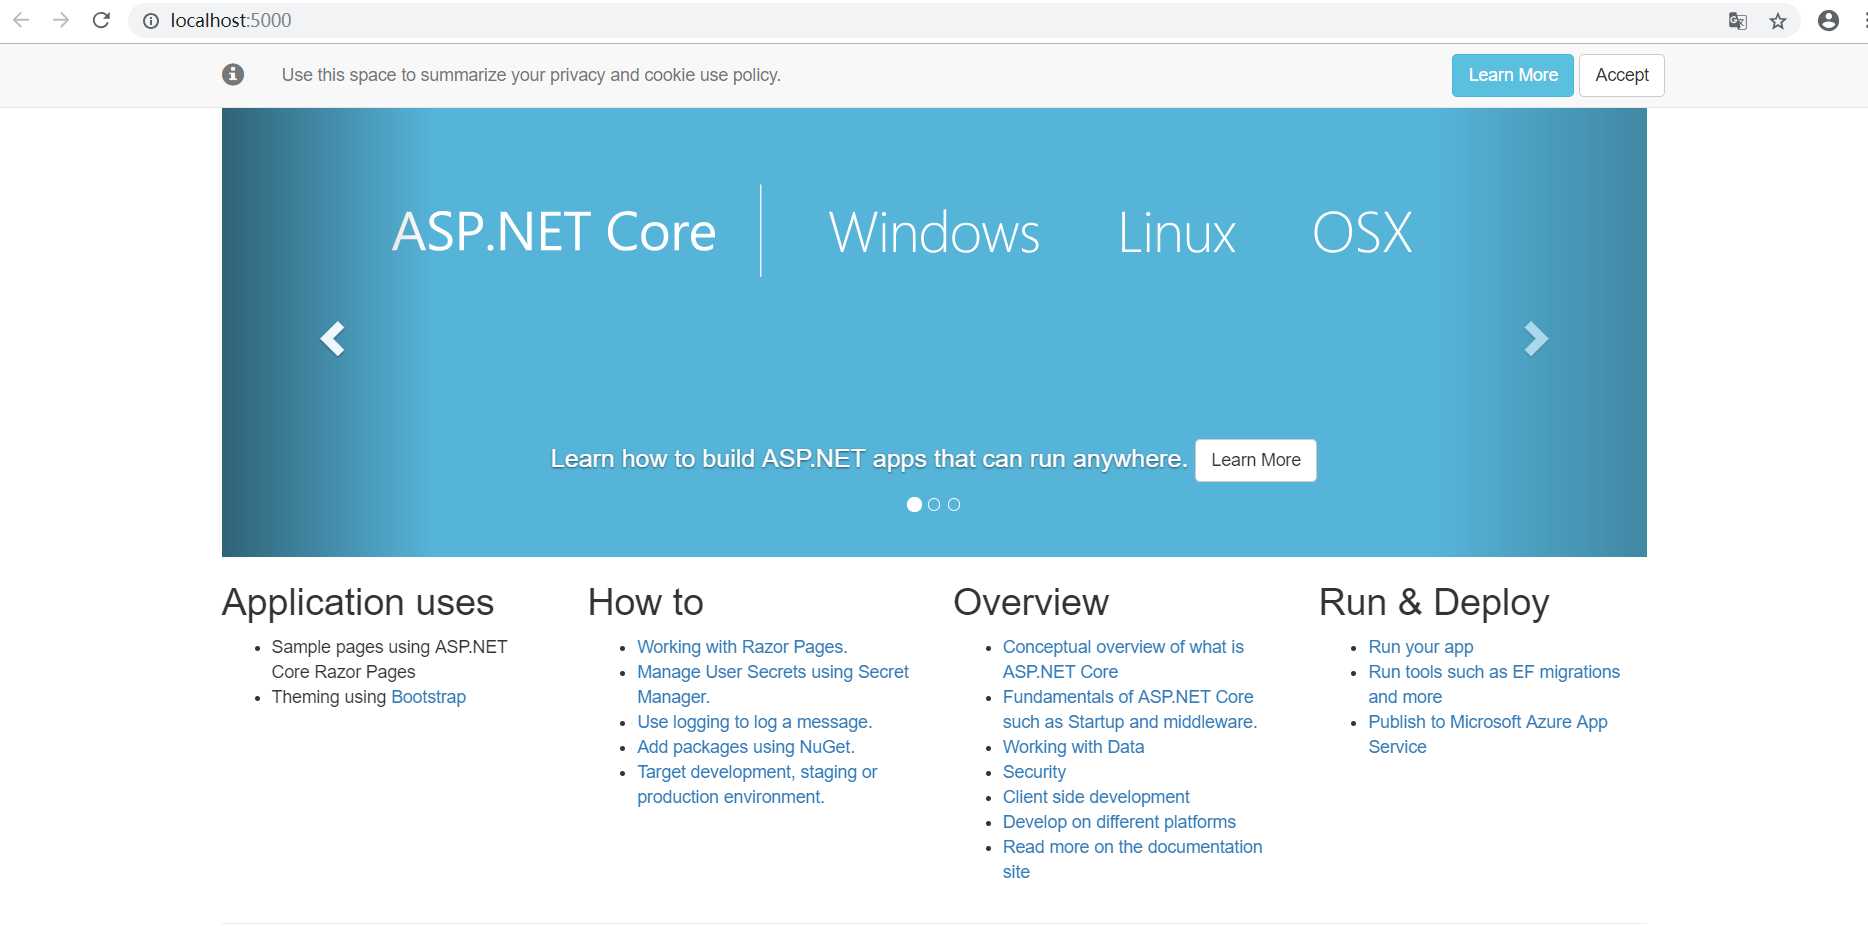
Task: Open Working with Data link
Action: point(1073,747)
